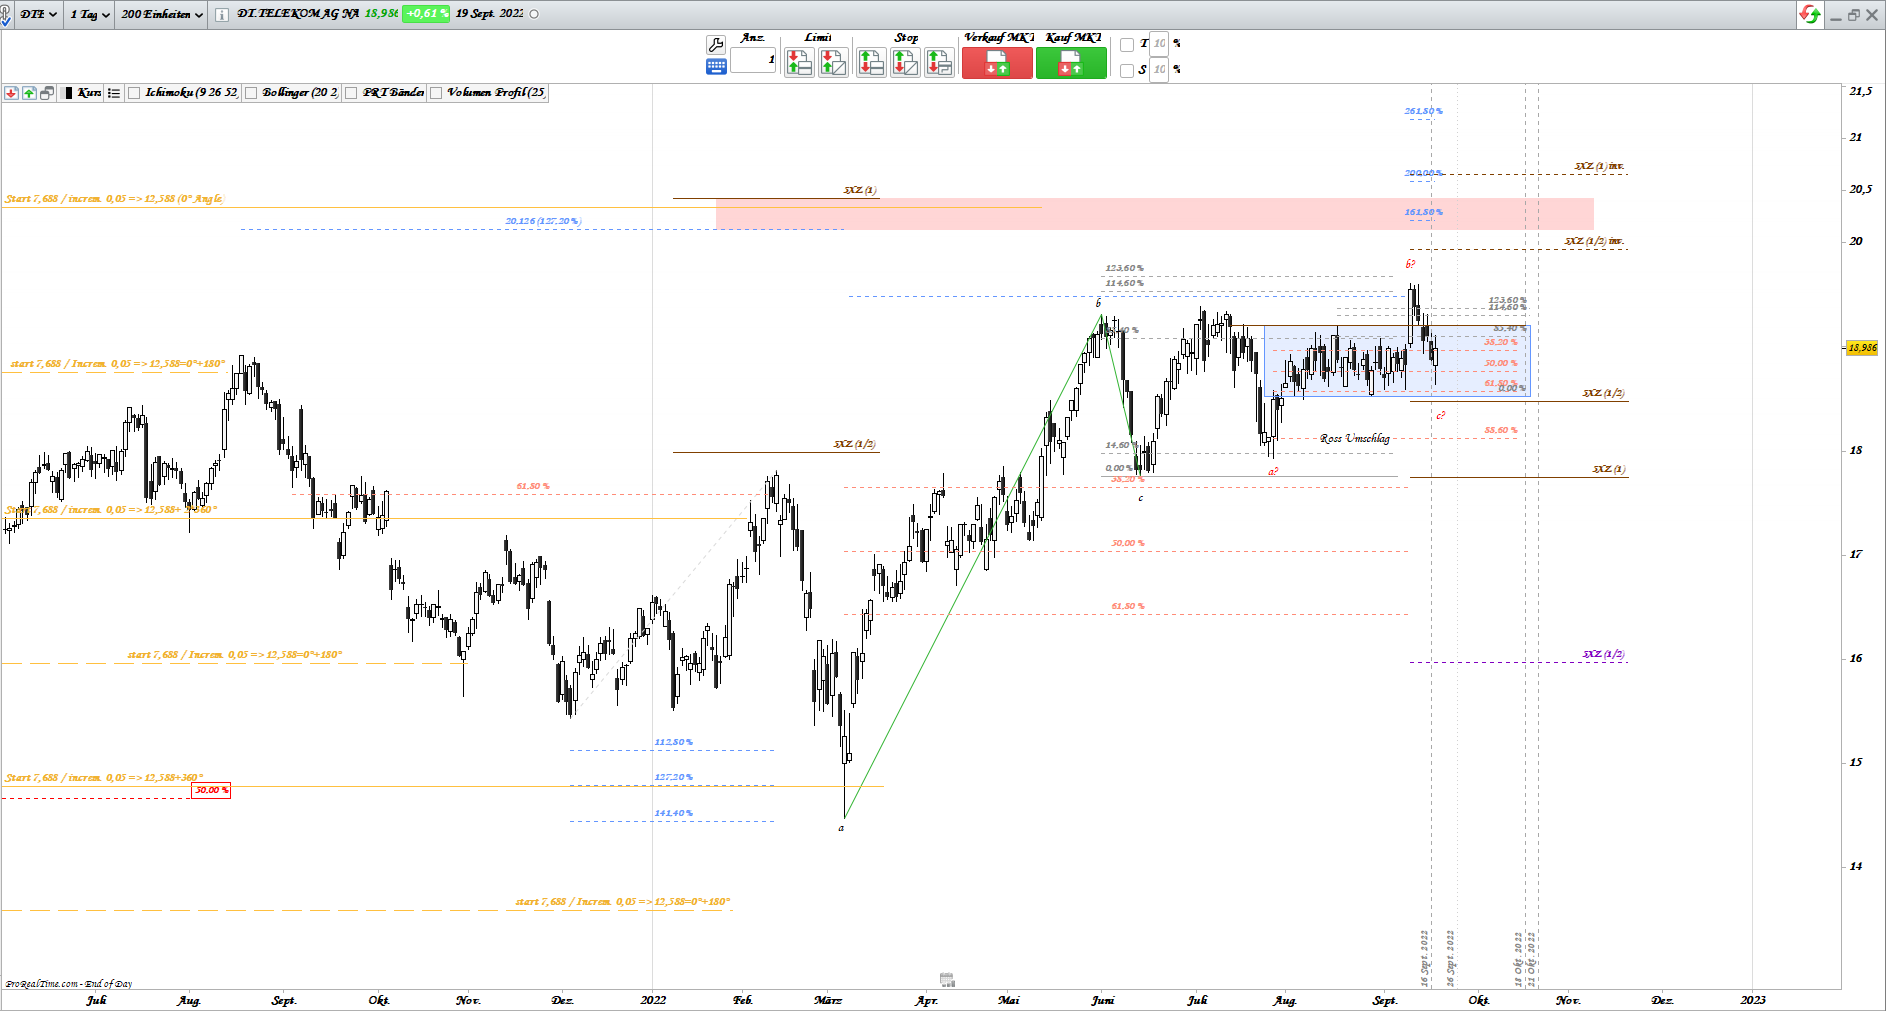Open the indicator list icon
The width and height of the screenshot is (1886, 1011).
click(114, 93)
